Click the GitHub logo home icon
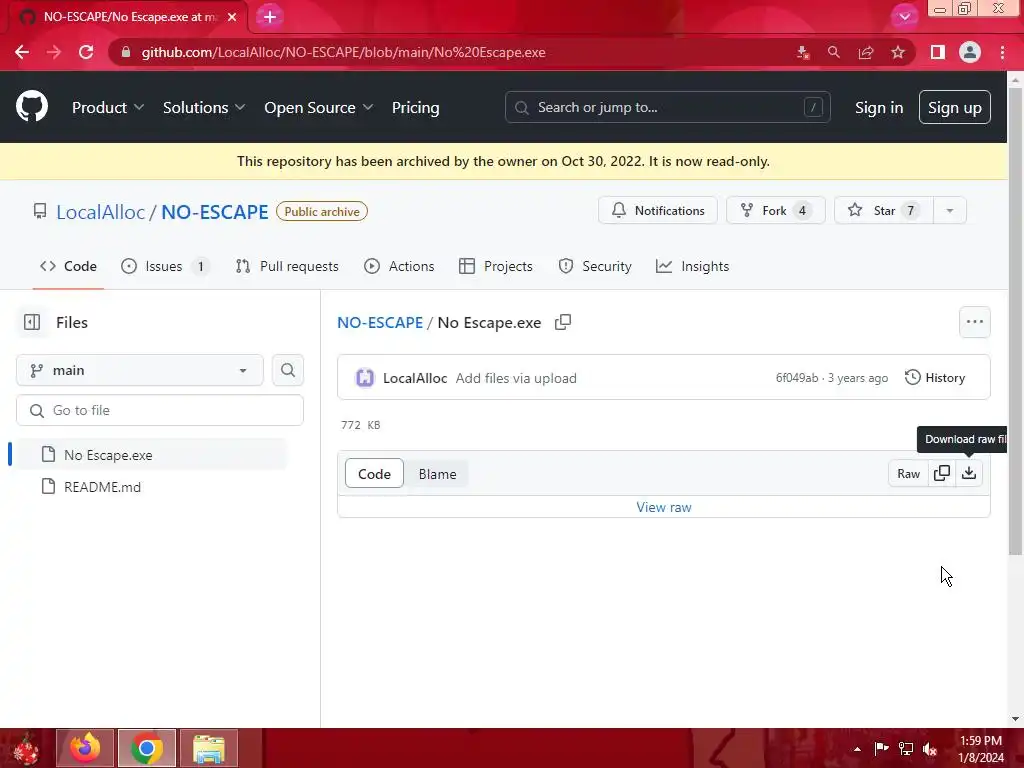1024x768 pixels. pos(31,107)
